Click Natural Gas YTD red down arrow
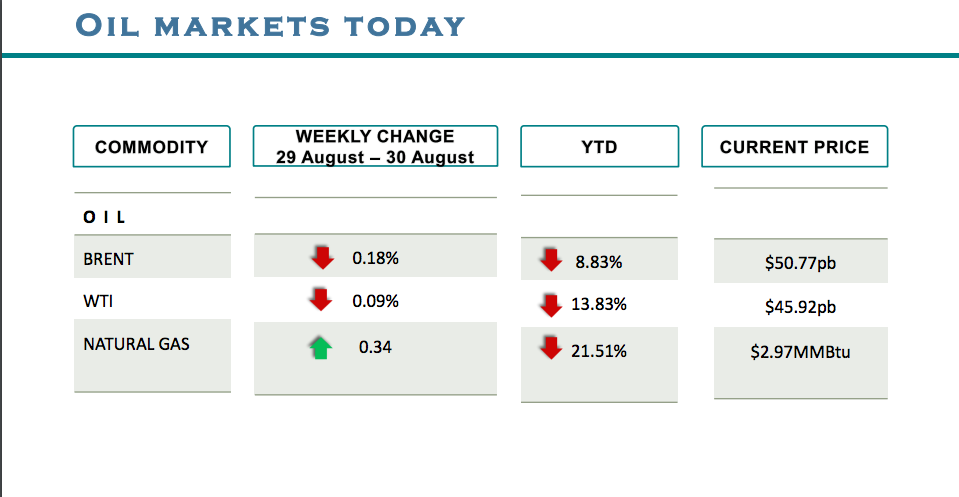 (550, 348)
